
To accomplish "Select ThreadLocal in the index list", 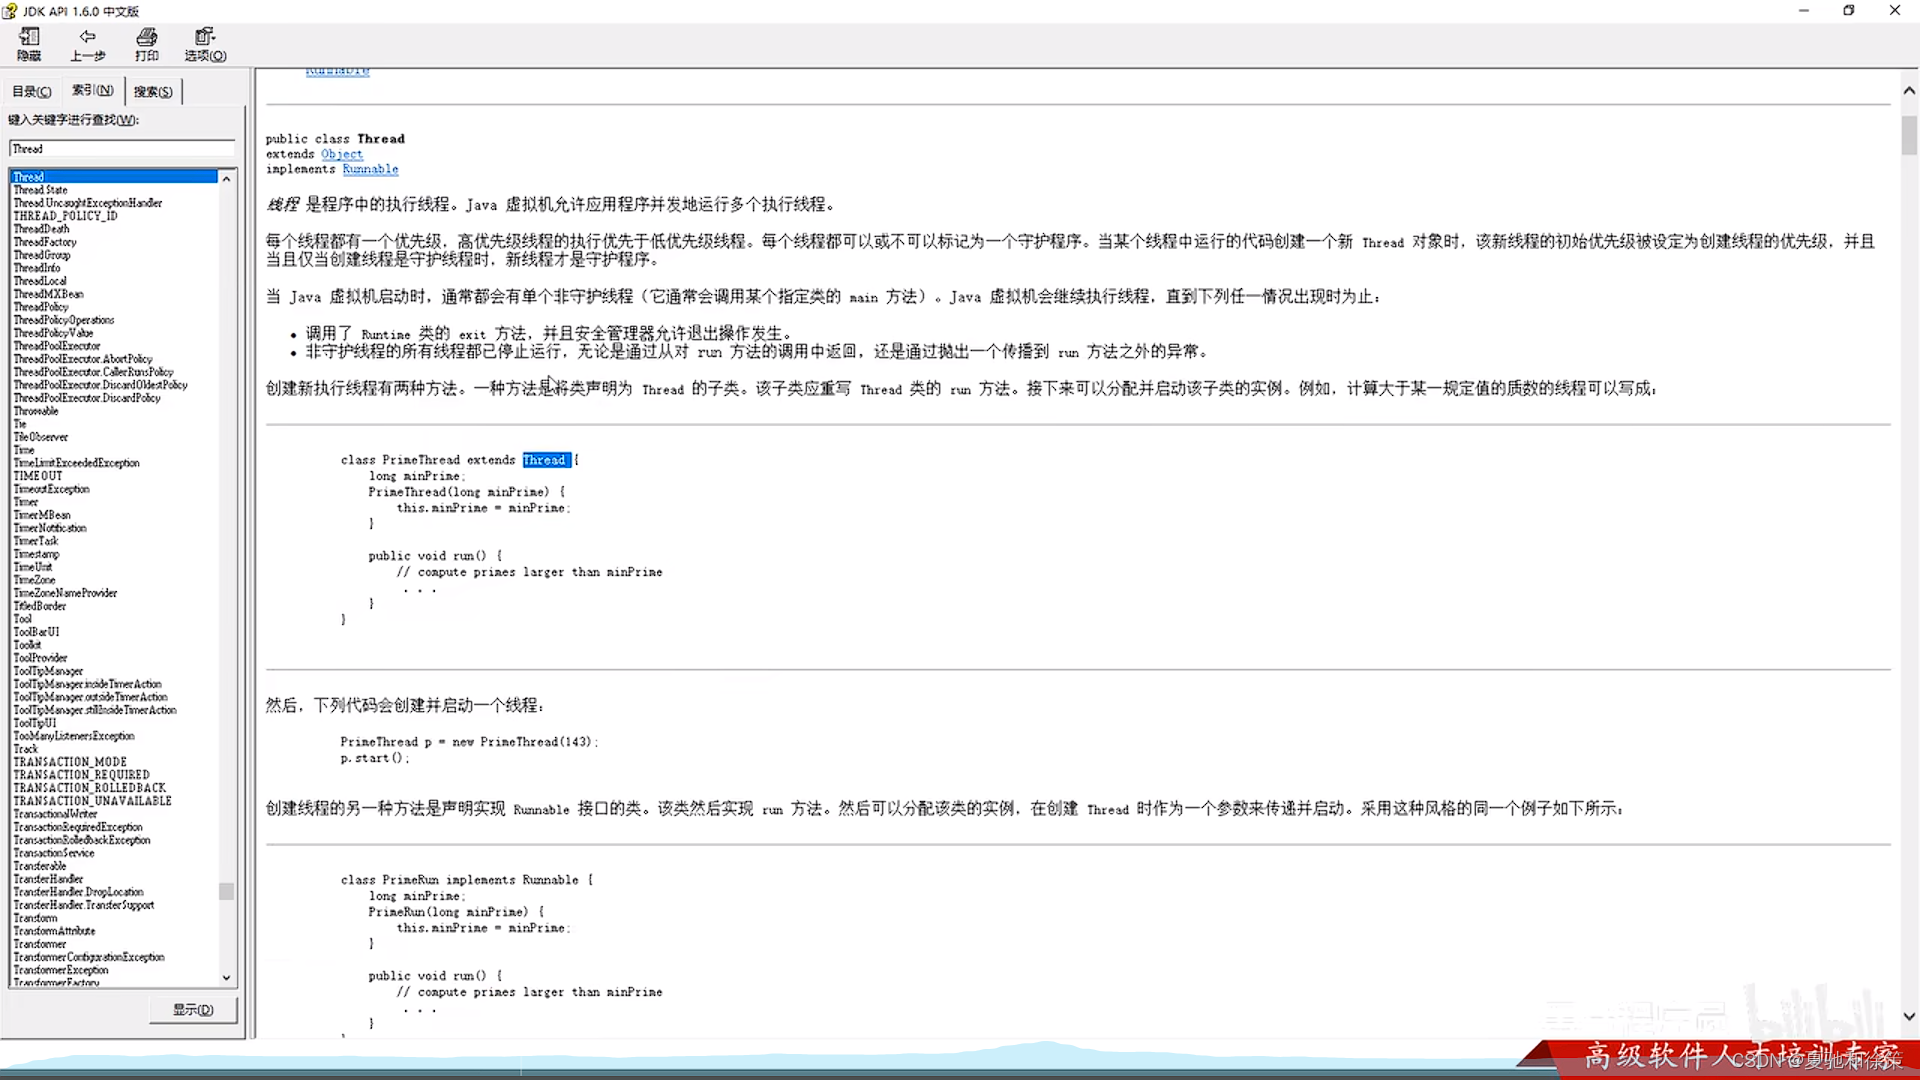I will click(x=40, y=281).
